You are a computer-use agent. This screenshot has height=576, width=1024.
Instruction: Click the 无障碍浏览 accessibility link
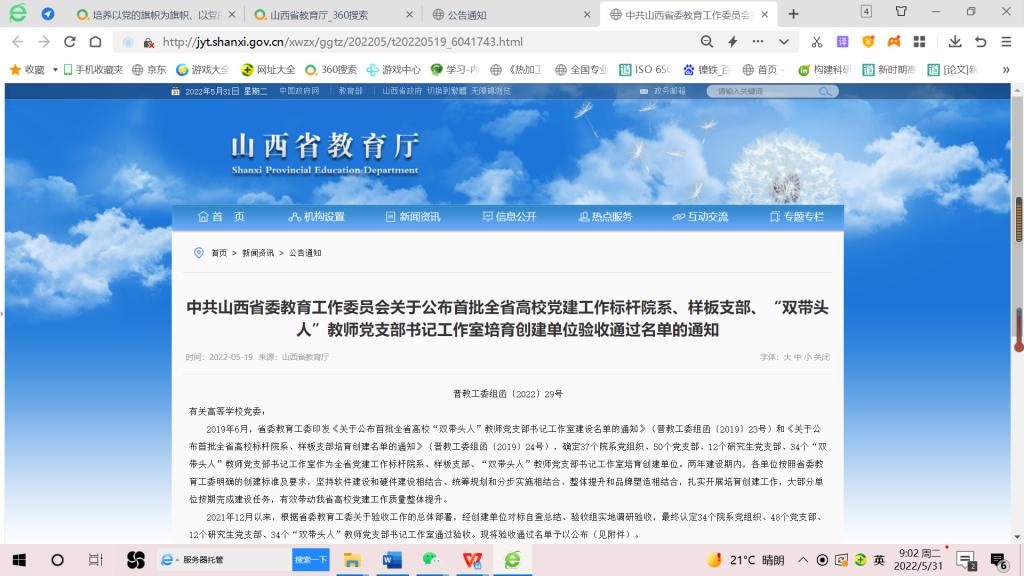click(x=491, y=91)
